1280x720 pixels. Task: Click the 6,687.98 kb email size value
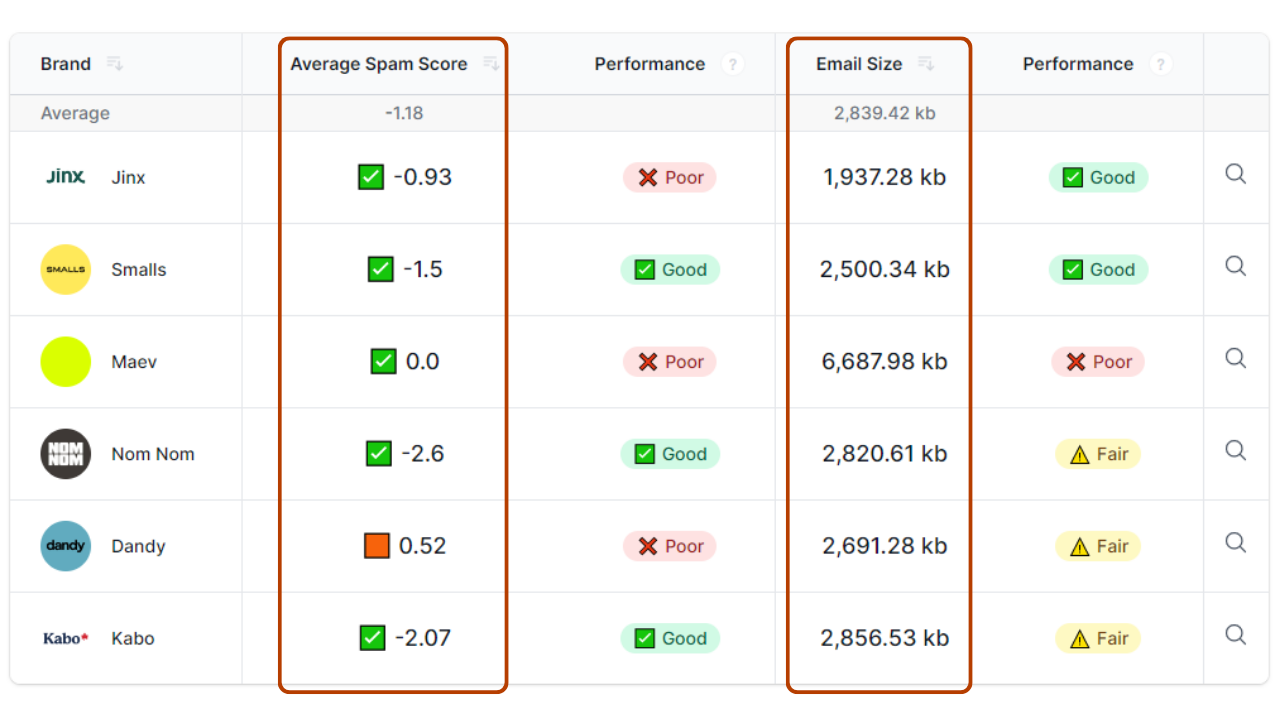pyautogui.click(x=885, y=361)
